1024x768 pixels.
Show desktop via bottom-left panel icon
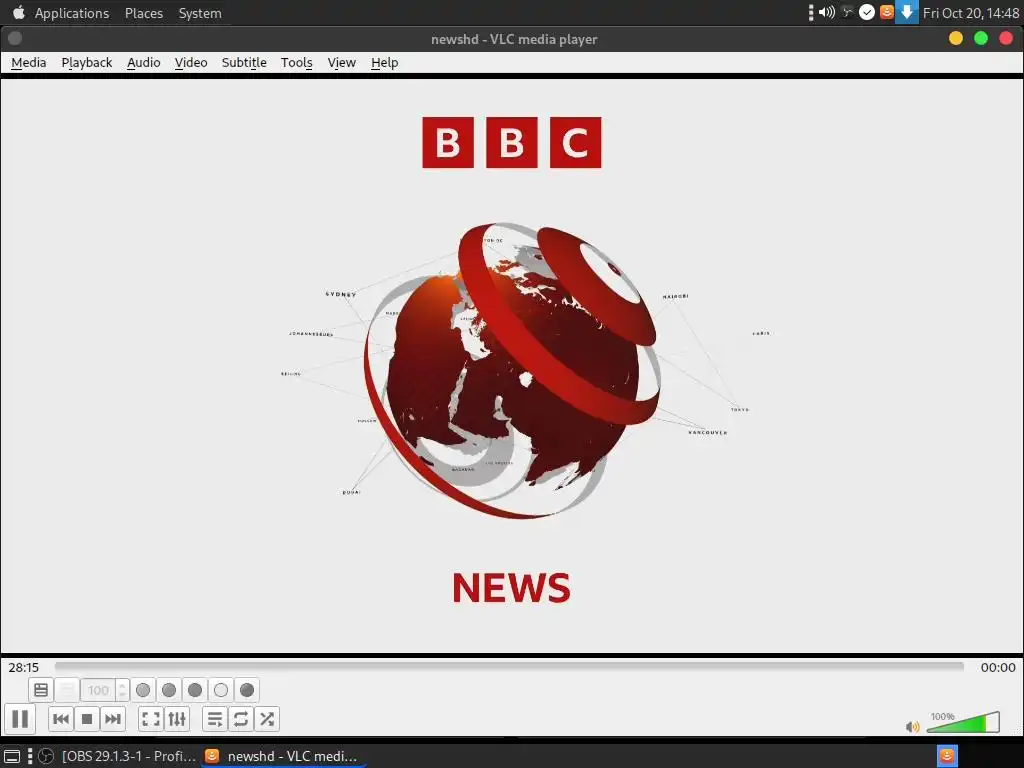tap(12, 756)
